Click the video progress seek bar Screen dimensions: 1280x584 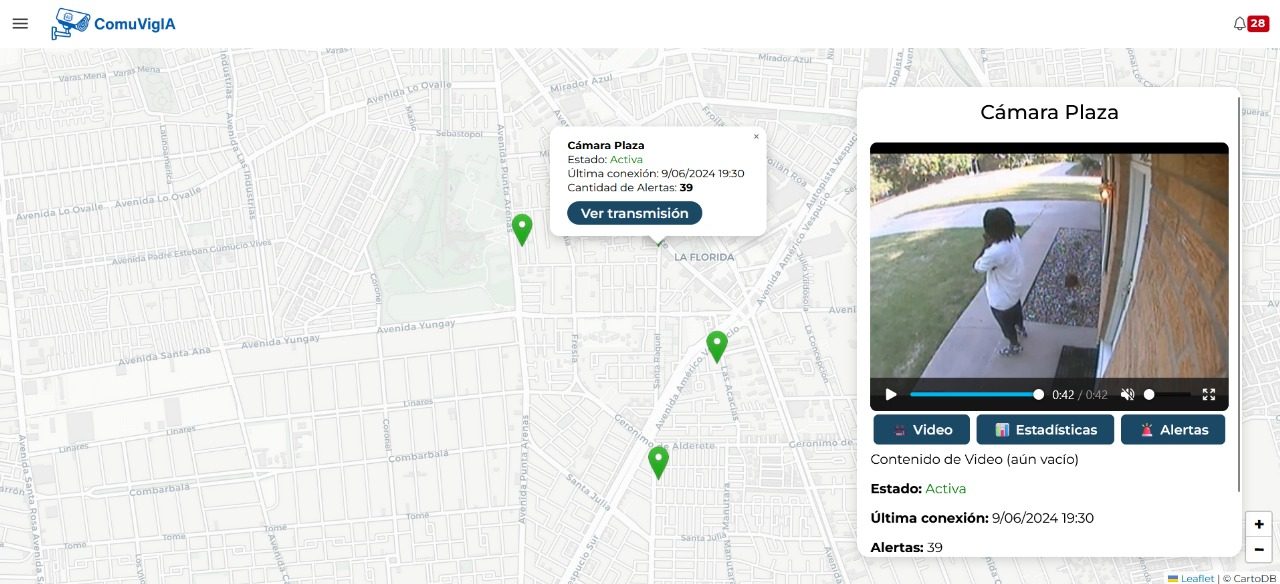[x=975, y=395]
